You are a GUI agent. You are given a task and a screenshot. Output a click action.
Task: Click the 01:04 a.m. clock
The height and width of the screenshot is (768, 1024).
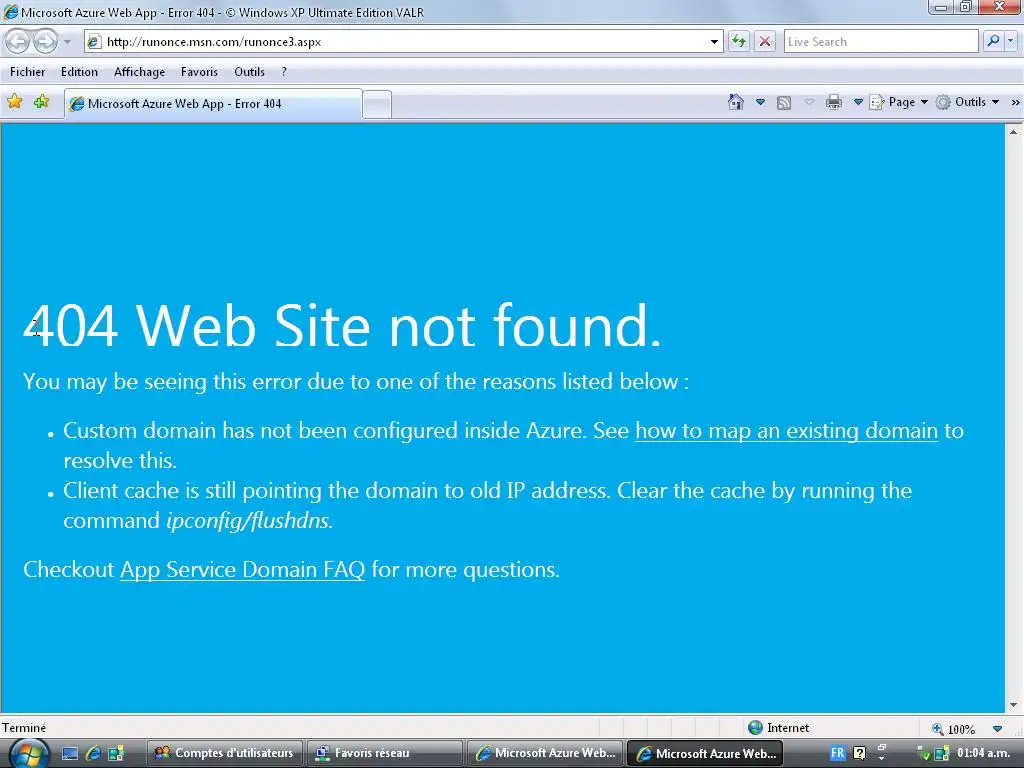[983, 754]
